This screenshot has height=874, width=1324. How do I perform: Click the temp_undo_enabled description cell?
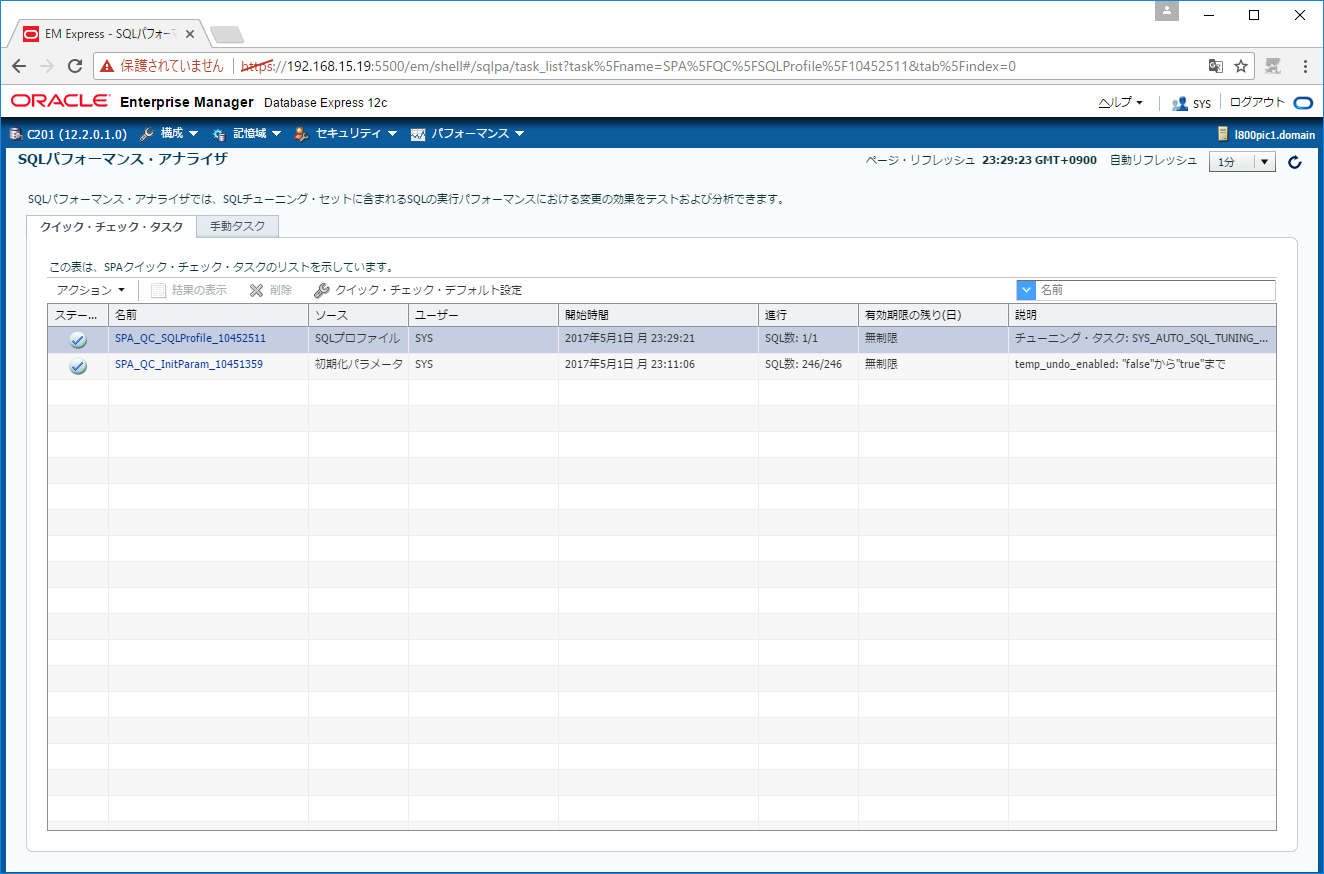(1142, 365)
